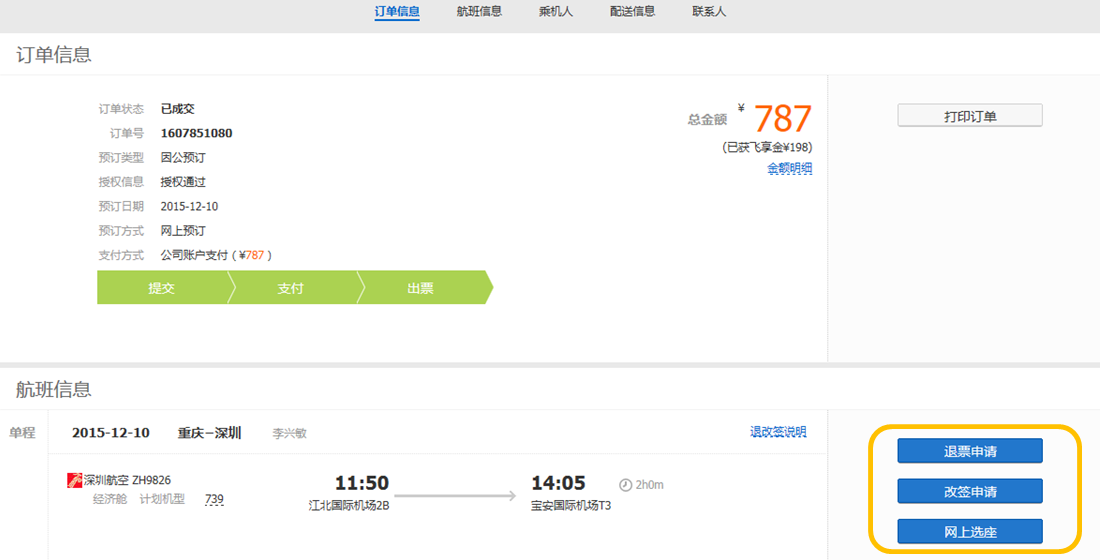This screenshot has height=560, width=1100.
Task: Click the 江北国际机场2B text
Action: pyautogui.click(x=349, y=505)
